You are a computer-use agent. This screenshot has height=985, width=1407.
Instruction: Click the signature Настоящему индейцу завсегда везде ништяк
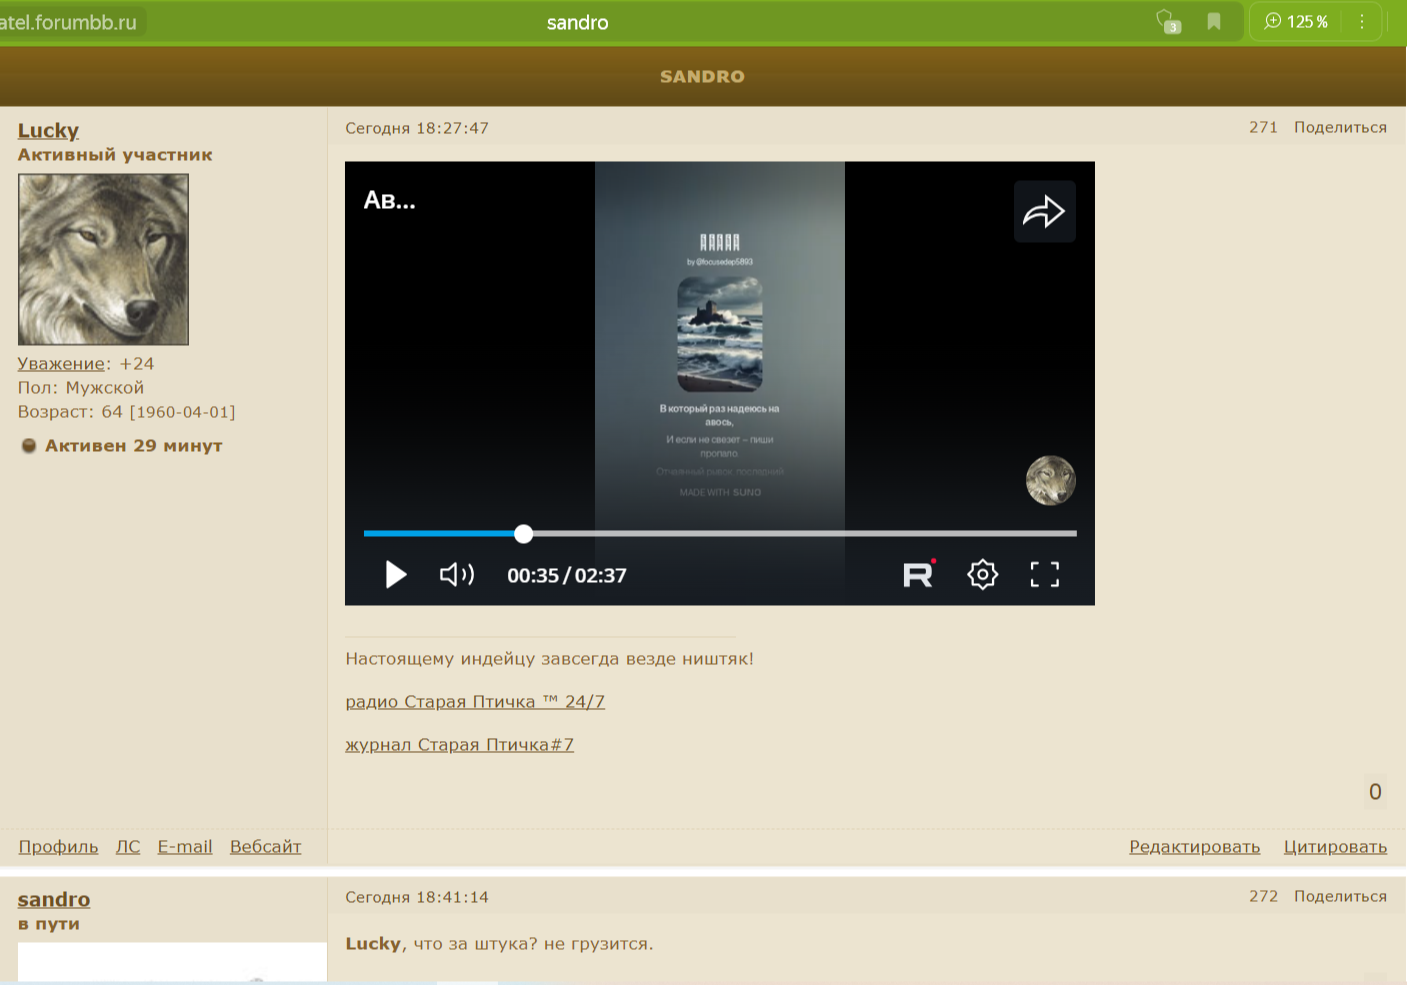[549, 659]
